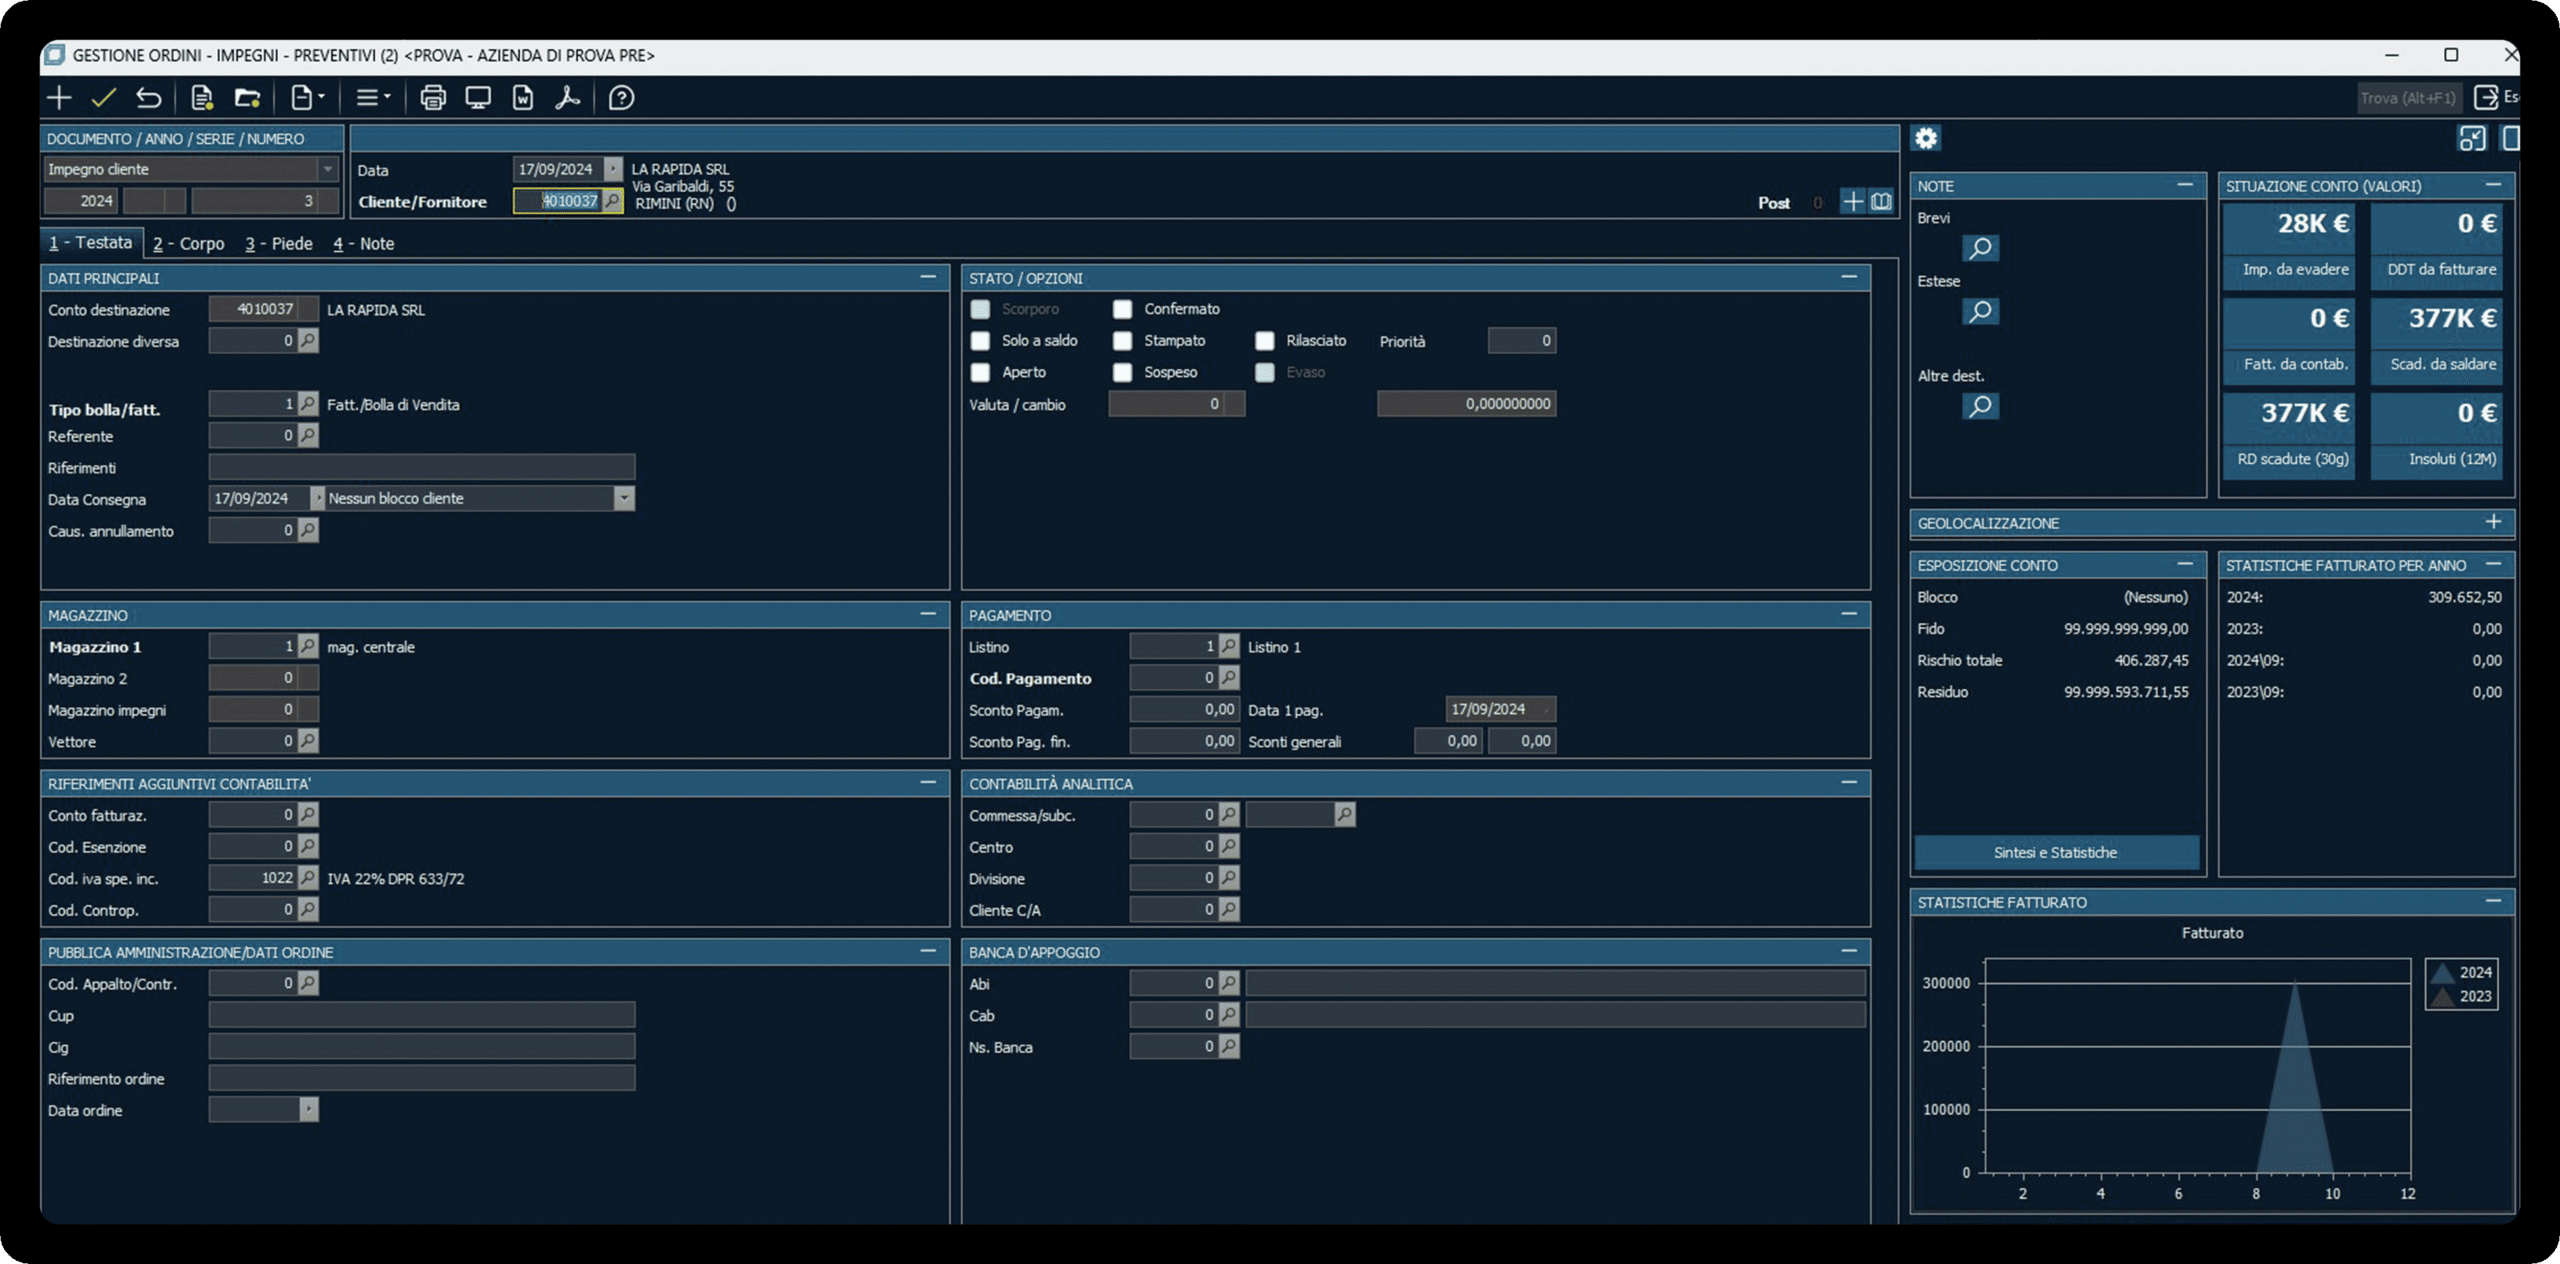Click Abi bank lookup magnifier
This screenshot has width=2560, height=1264.
tap(1229, 983)
